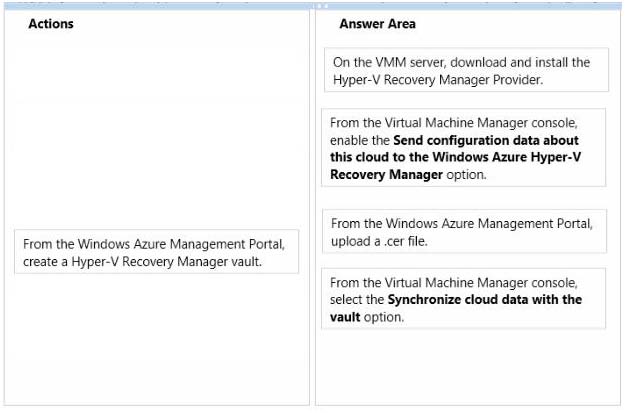Click the bold word 'vault' in last step
Image resolution: width=631 pixels, height=413 pixels.
pos(345,317)
